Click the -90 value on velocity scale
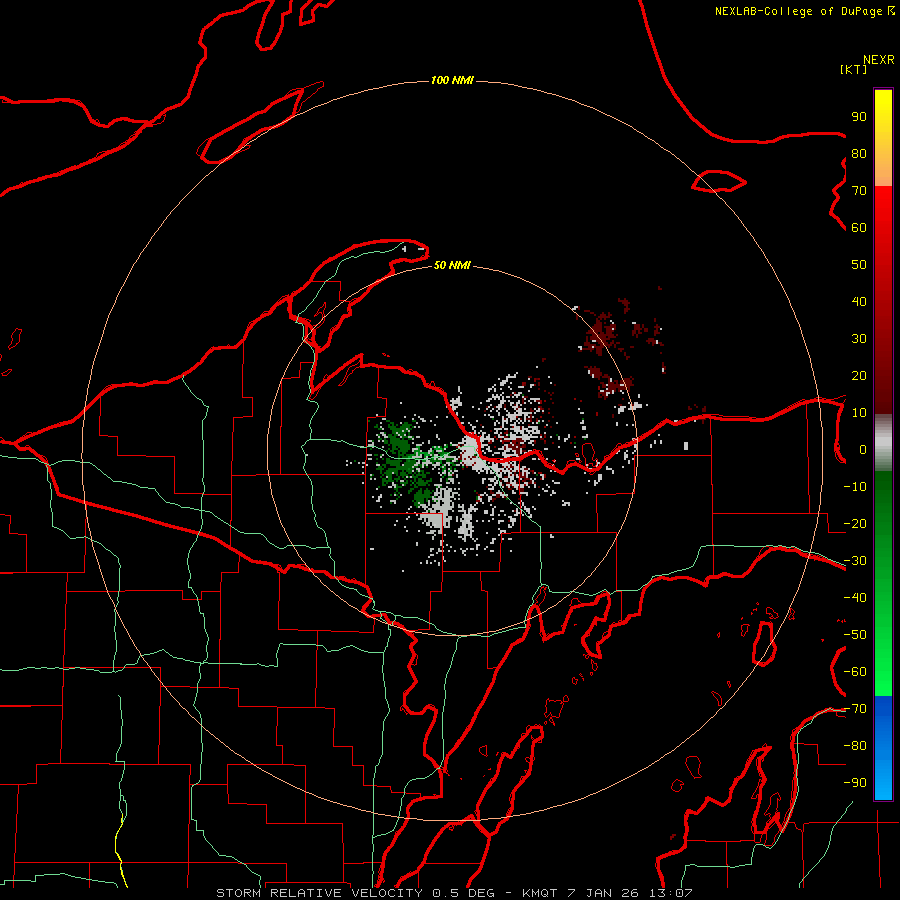Image resolution: width=900 pixels, height=900 pixels. click(855, 783)
